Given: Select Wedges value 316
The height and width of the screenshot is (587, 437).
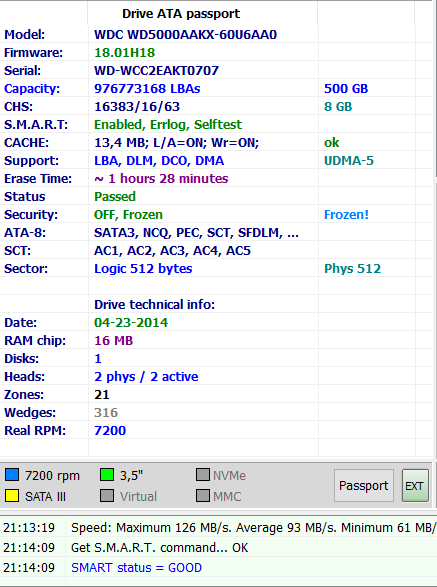Looking at the screenshot, I should pyautogui.click(x=106, y=412).
